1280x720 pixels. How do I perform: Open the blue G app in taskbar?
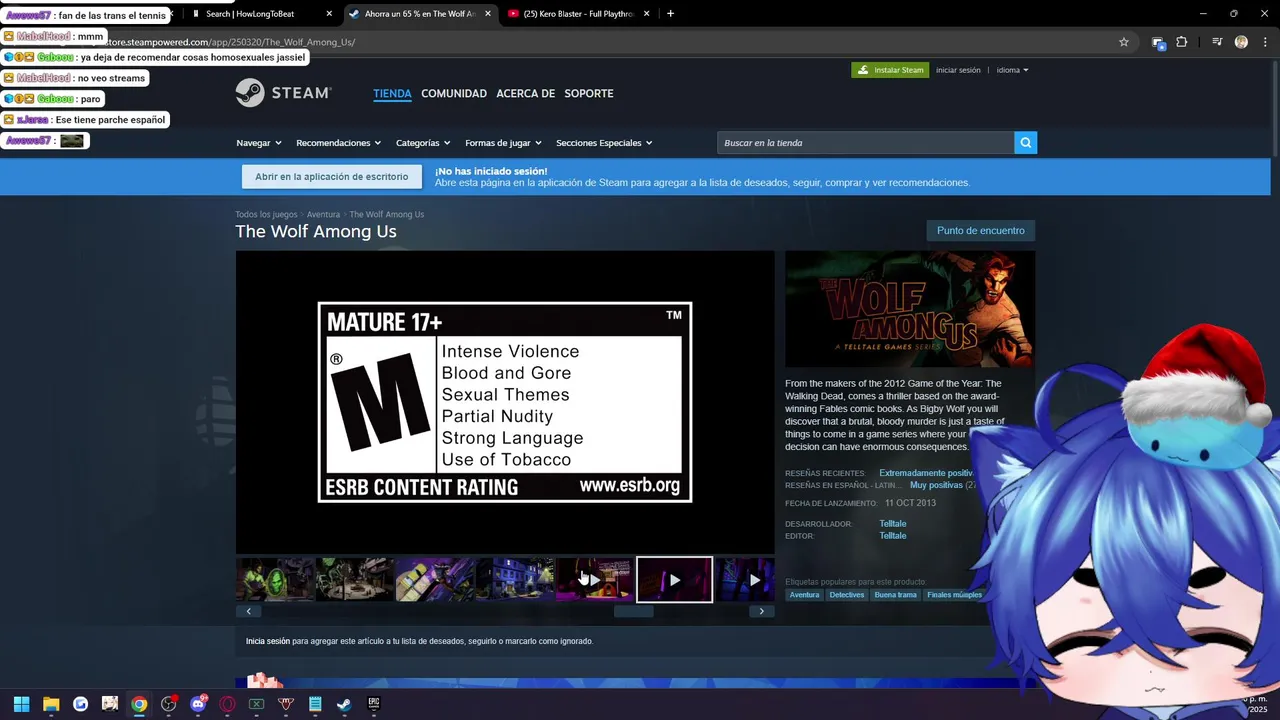(x=80, y=704)
